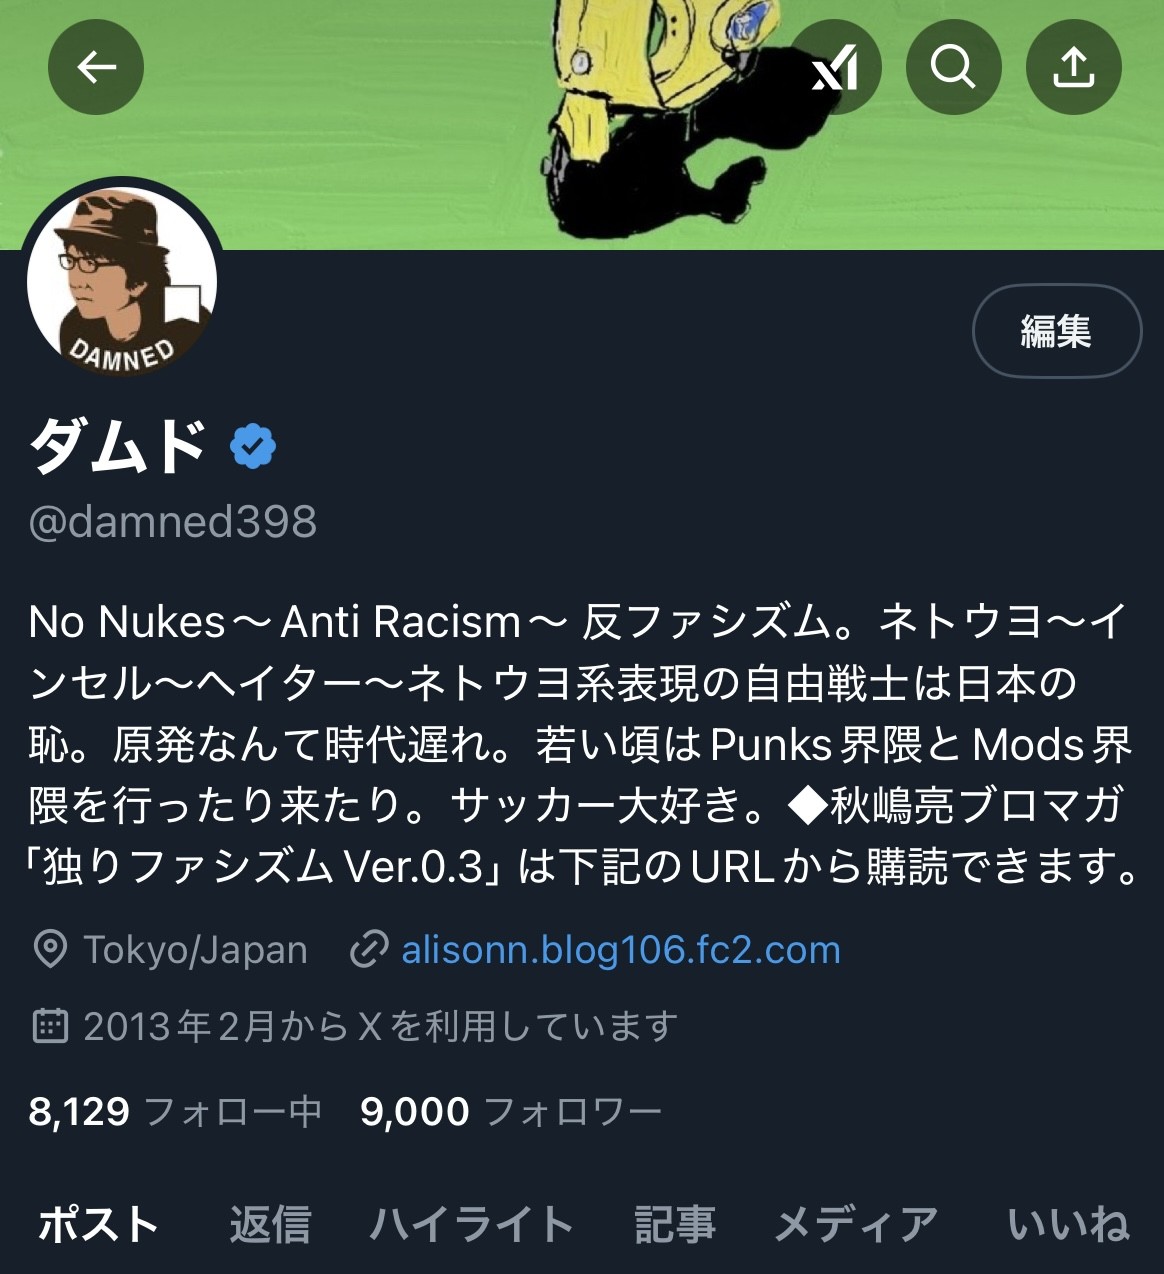
Task: Tap the calendar join-date icon
Action: point(50,1026)
